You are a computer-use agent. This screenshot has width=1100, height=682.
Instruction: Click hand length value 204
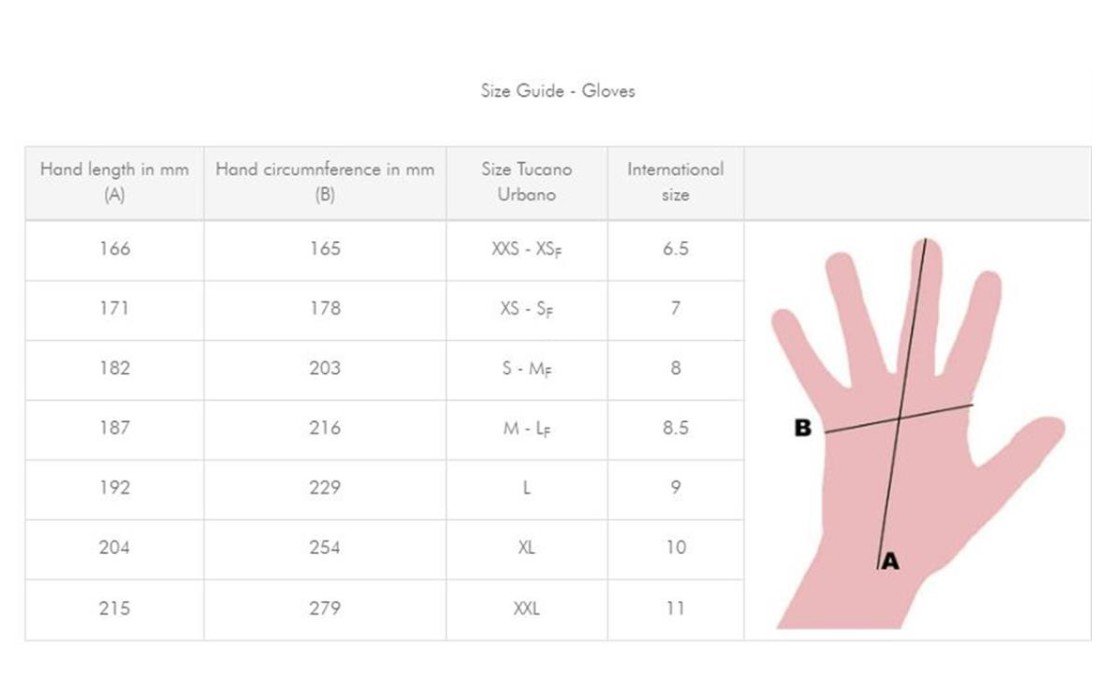tap(114, 548)
